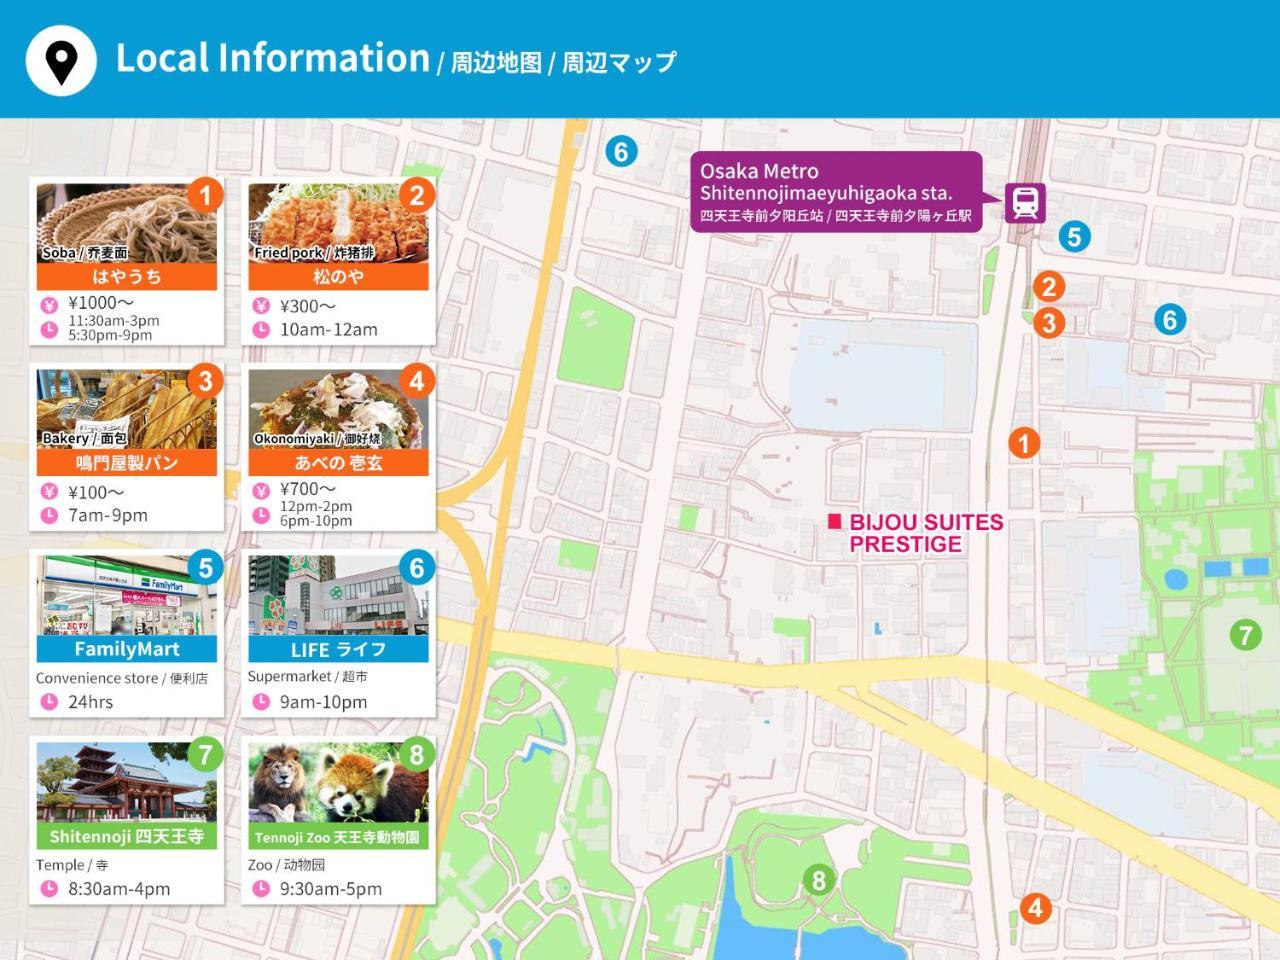Click number 7 badge on Shitennoji card
This screenshot has height=960, width=1280.
pyautogui.click(x=205, y=754)
